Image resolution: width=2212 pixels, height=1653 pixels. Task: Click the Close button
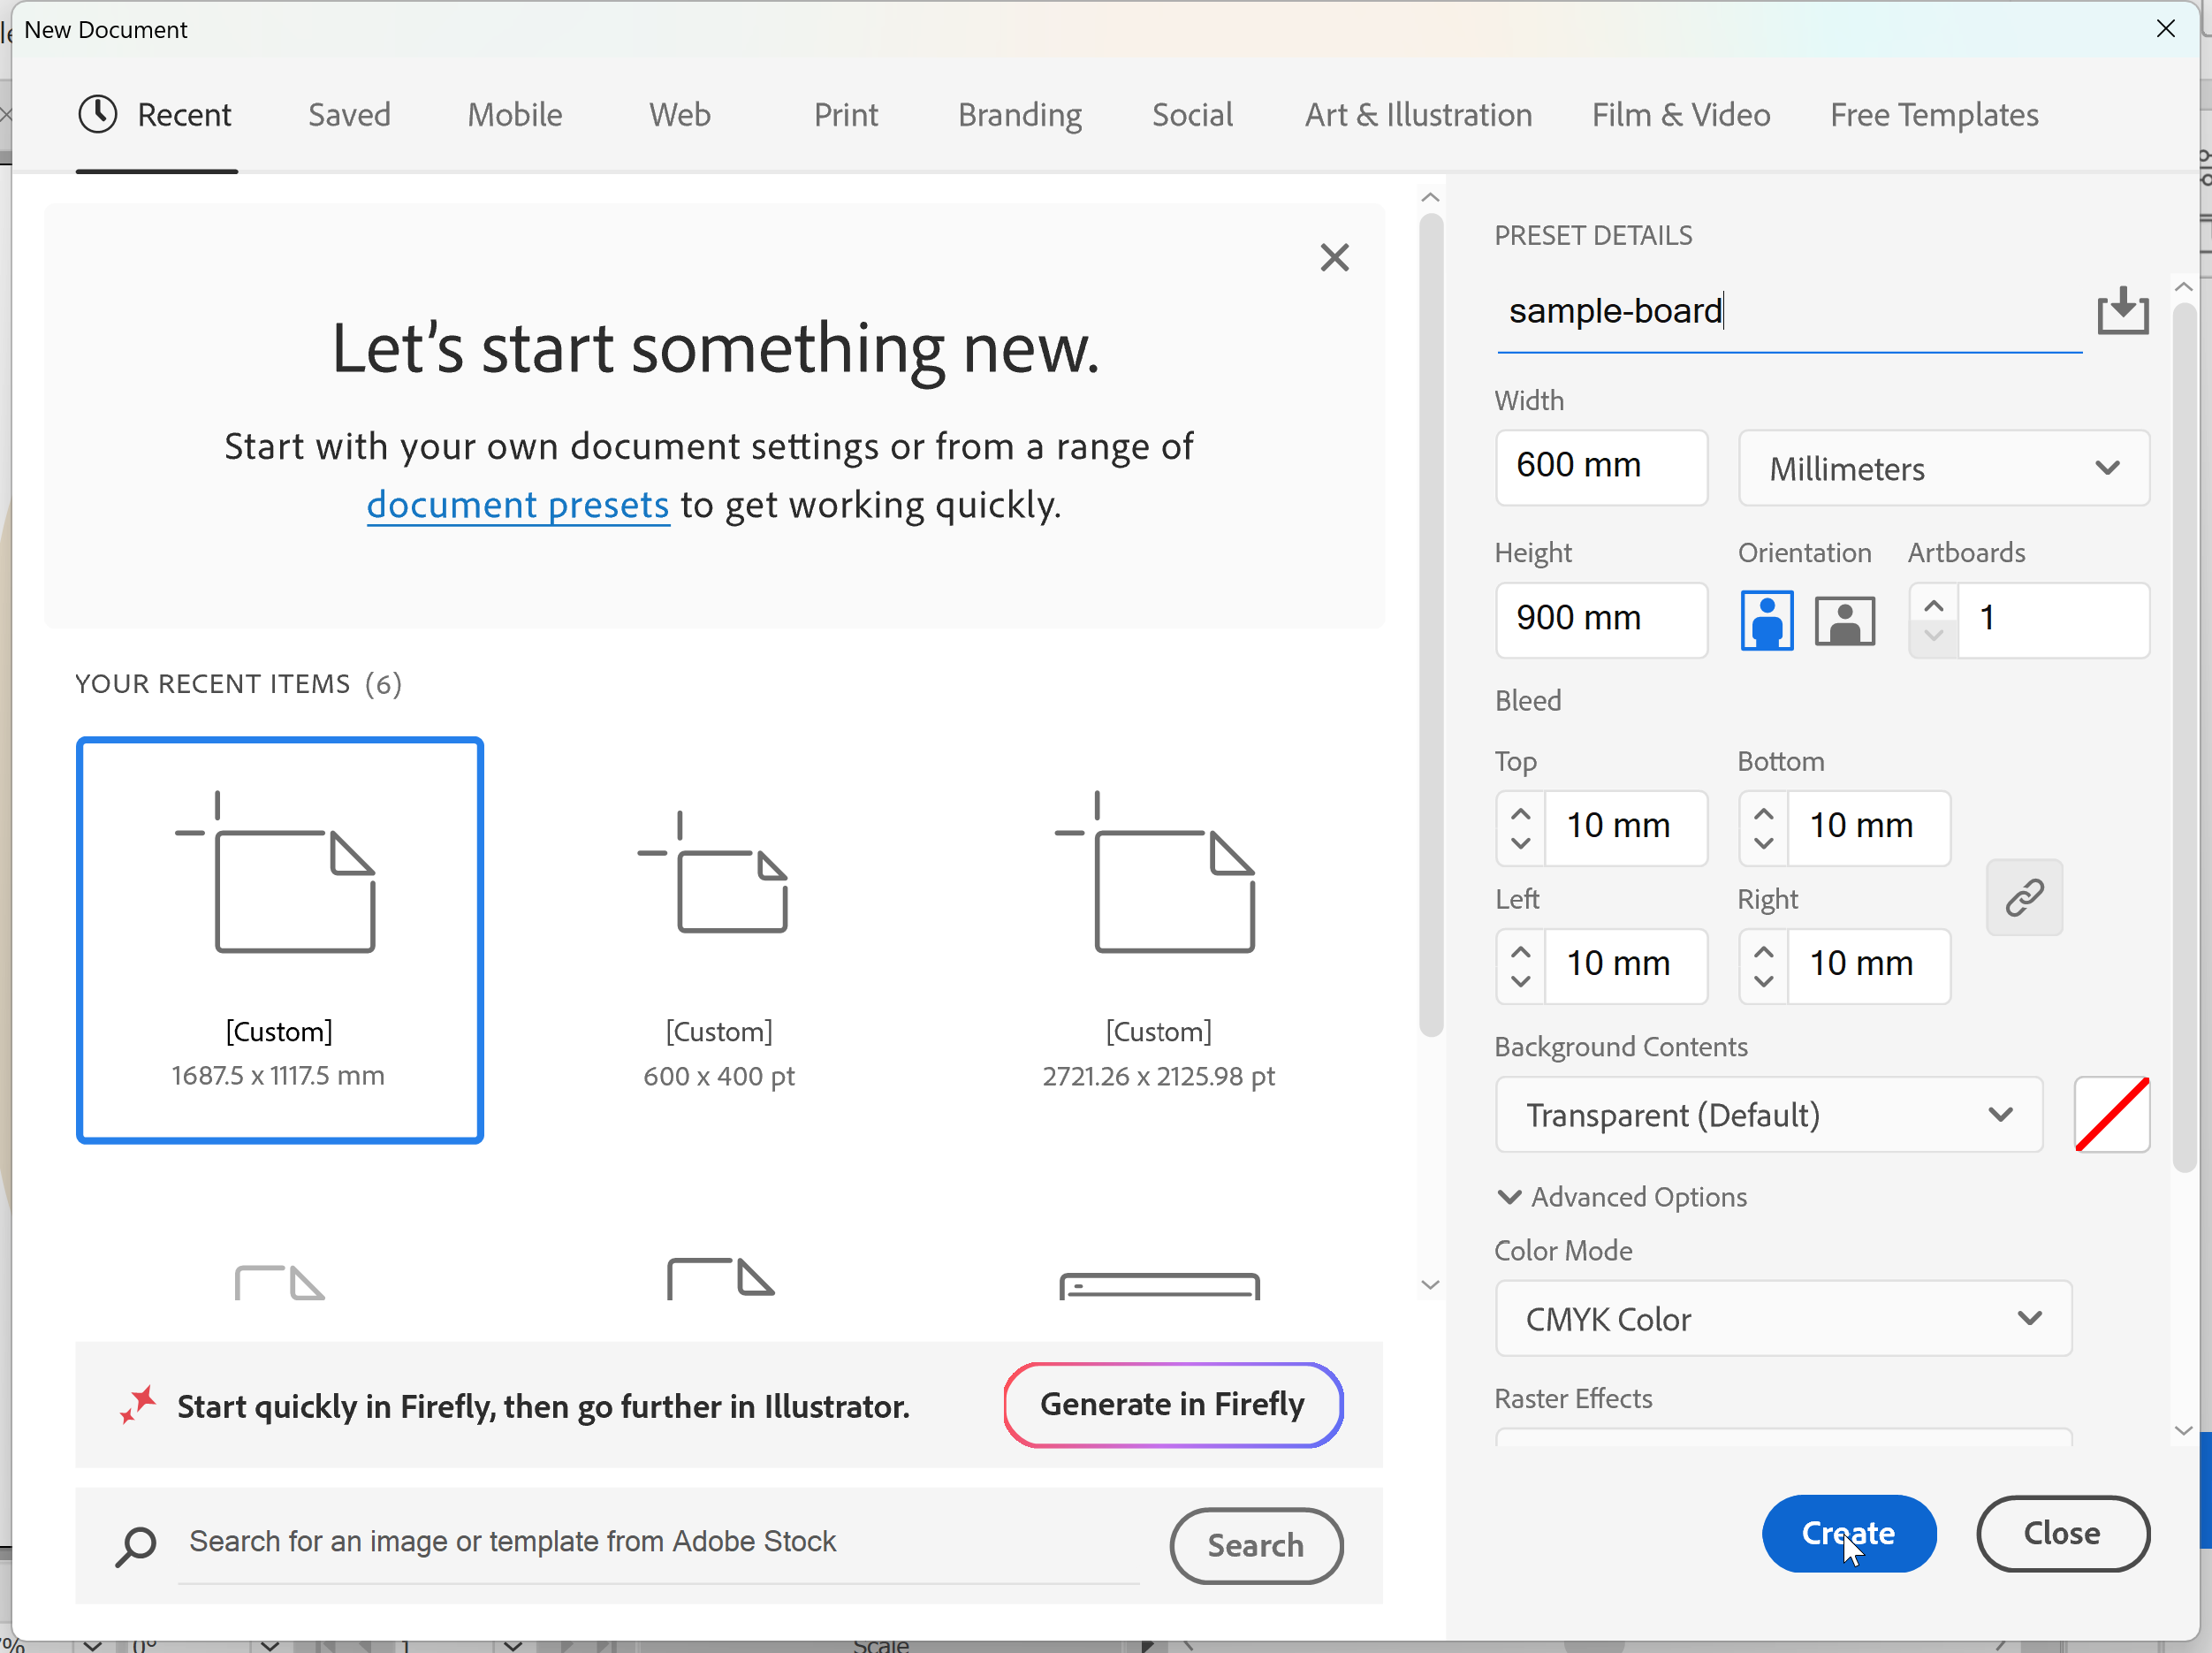(2062, 1533)
